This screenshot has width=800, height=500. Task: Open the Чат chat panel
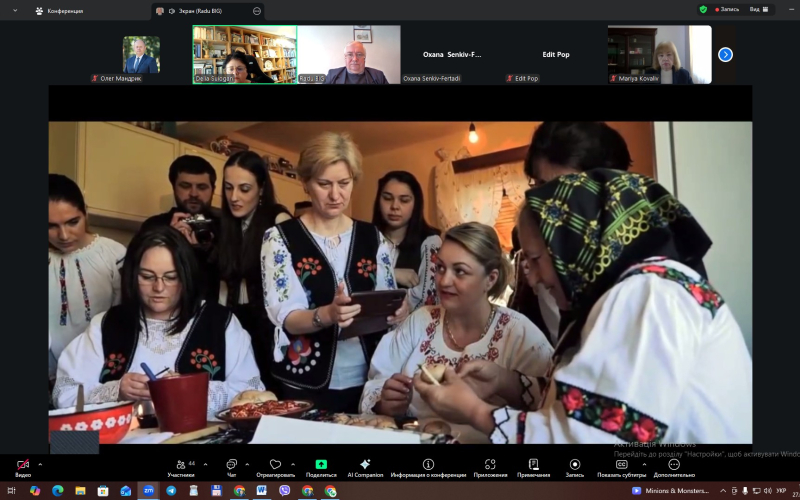[x=231, y=467]
